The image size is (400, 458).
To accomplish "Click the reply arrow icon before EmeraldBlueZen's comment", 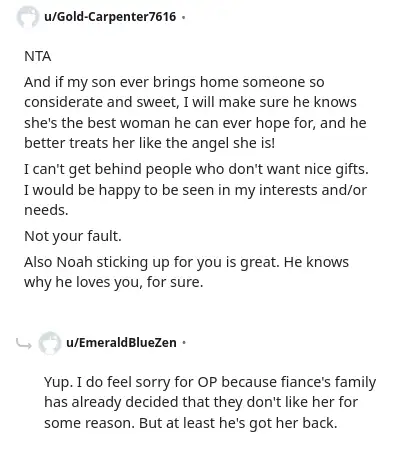I will coord(24,343).
